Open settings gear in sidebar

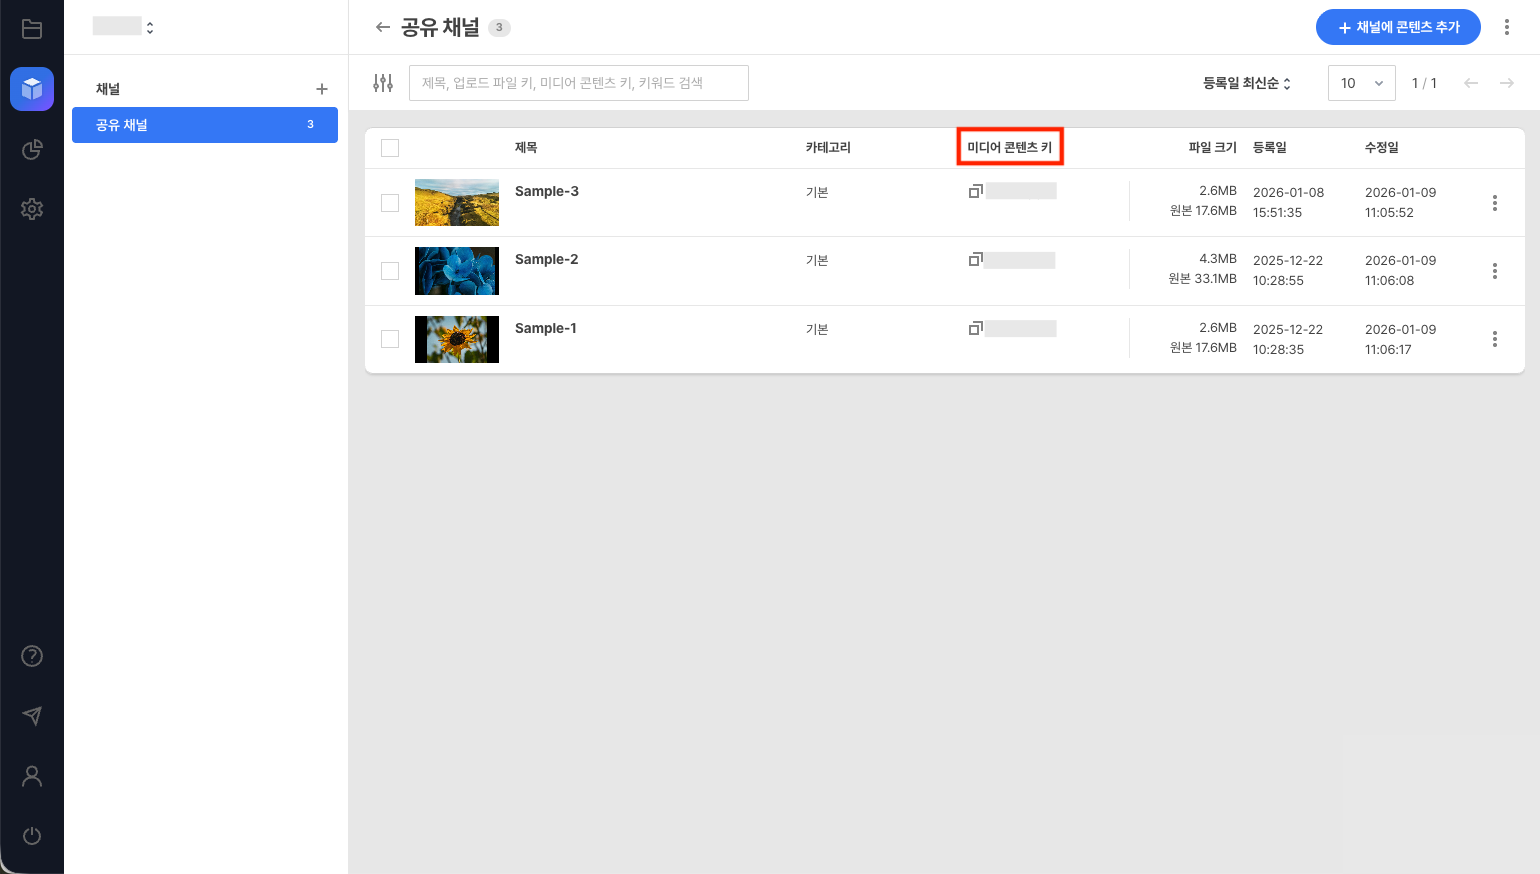pos(32,209)
